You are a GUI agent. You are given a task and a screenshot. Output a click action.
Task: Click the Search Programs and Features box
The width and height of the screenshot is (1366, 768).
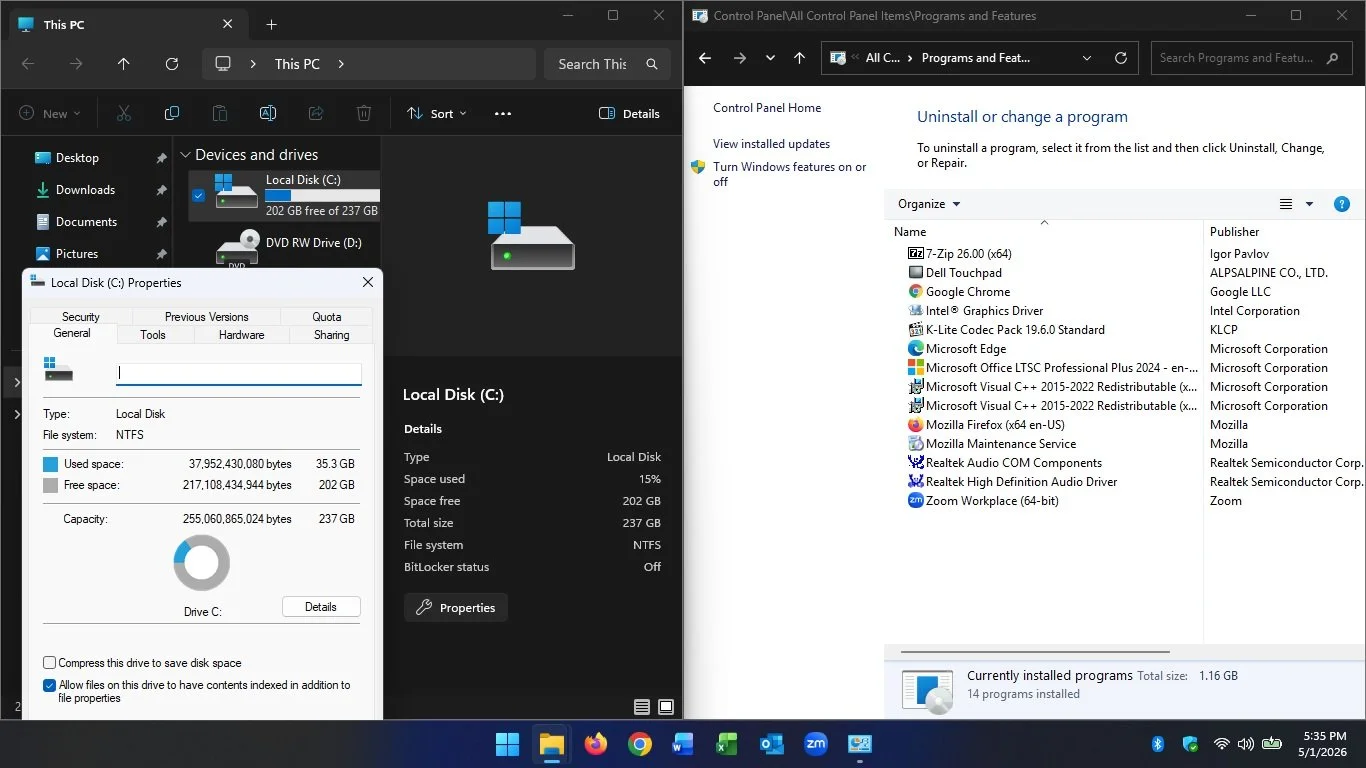(1250, 58)
